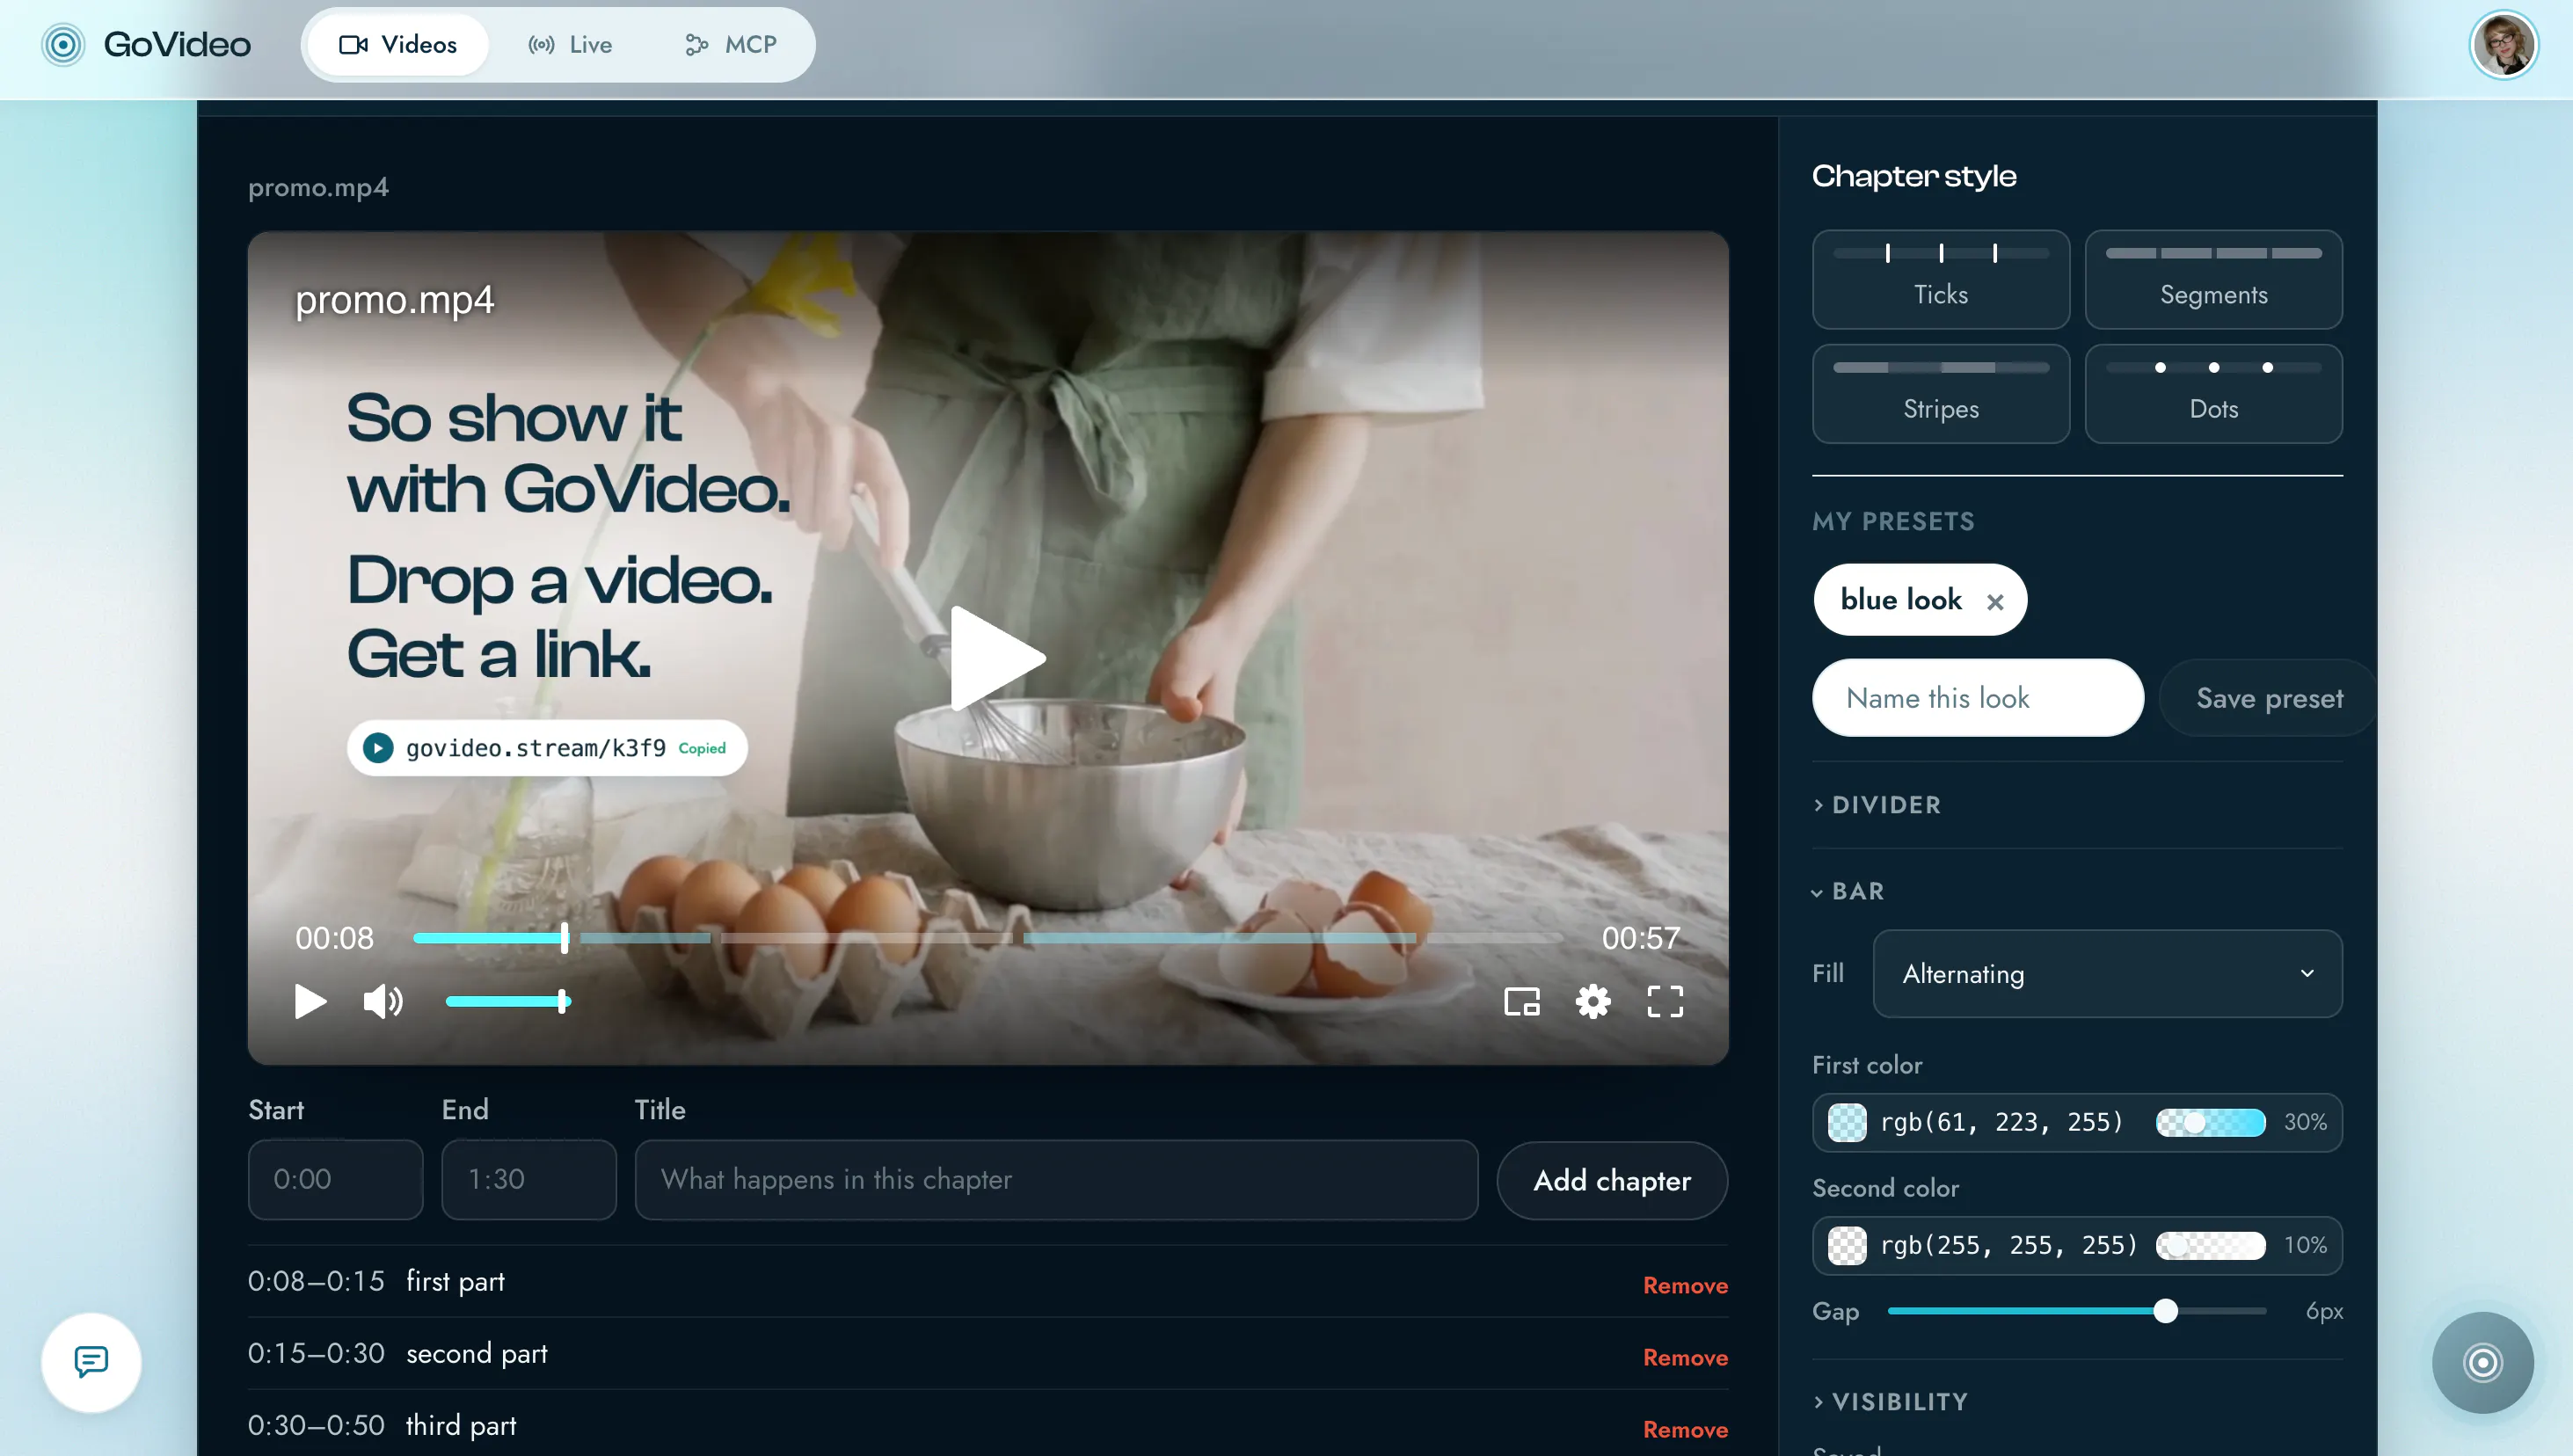
Task: Play video with bottom play icon
Action: click(x=310, y=1001)
